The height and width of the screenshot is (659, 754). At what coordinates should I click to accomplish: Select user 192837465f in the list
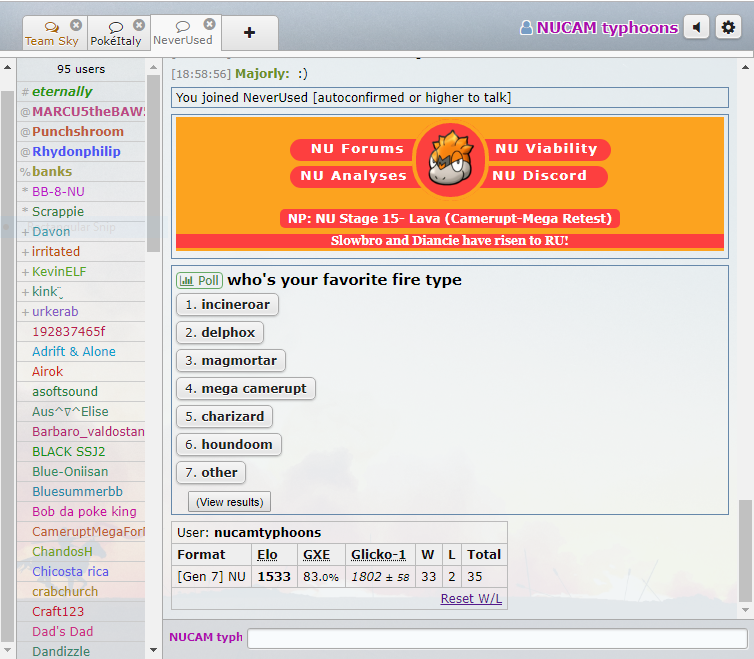(81, 331)
